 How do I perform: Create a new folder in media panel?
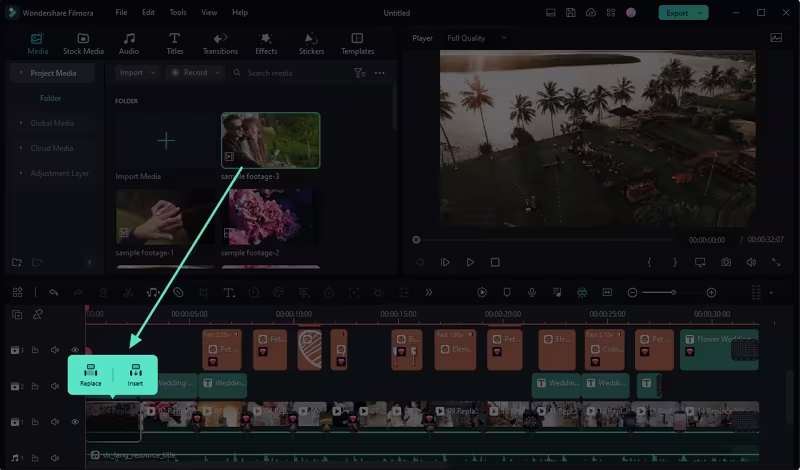click(x=17, y=262)
